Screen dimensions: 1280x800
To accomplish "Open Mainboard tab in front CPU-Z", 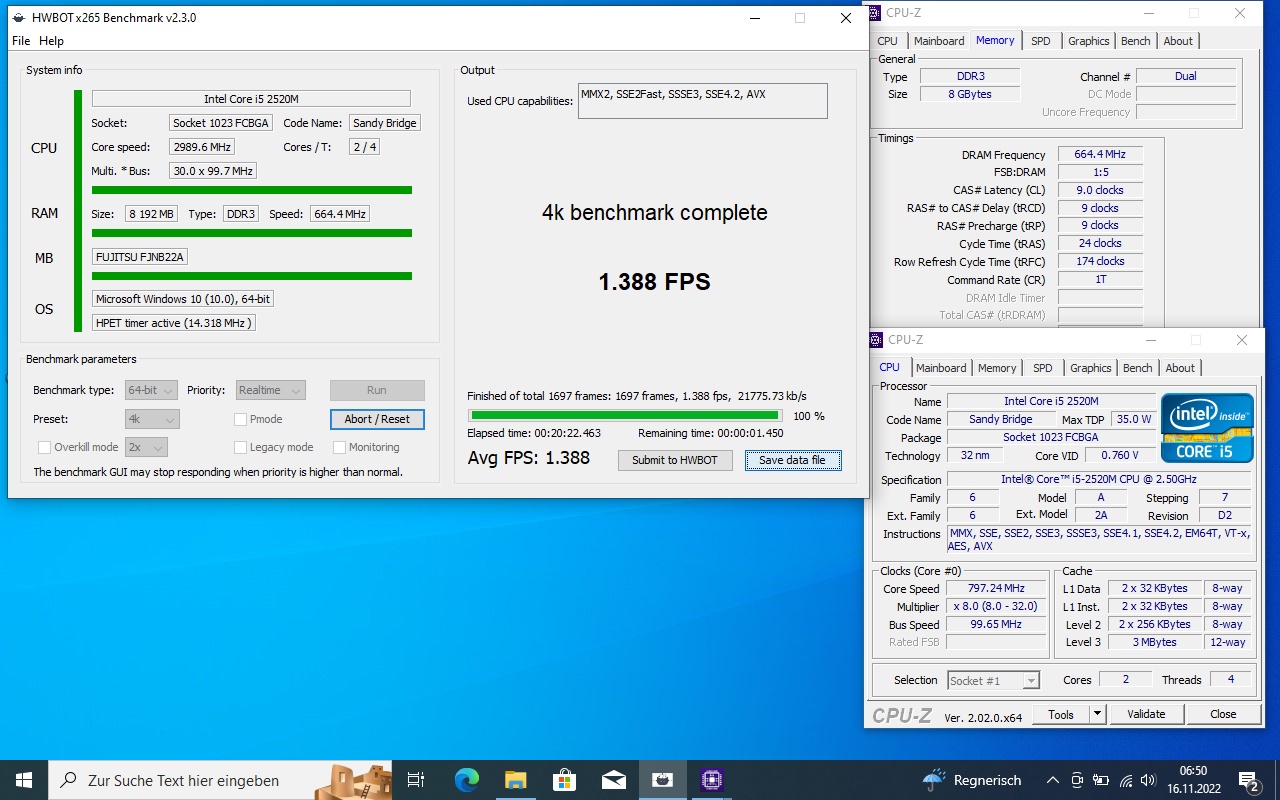I will point(941,368).
